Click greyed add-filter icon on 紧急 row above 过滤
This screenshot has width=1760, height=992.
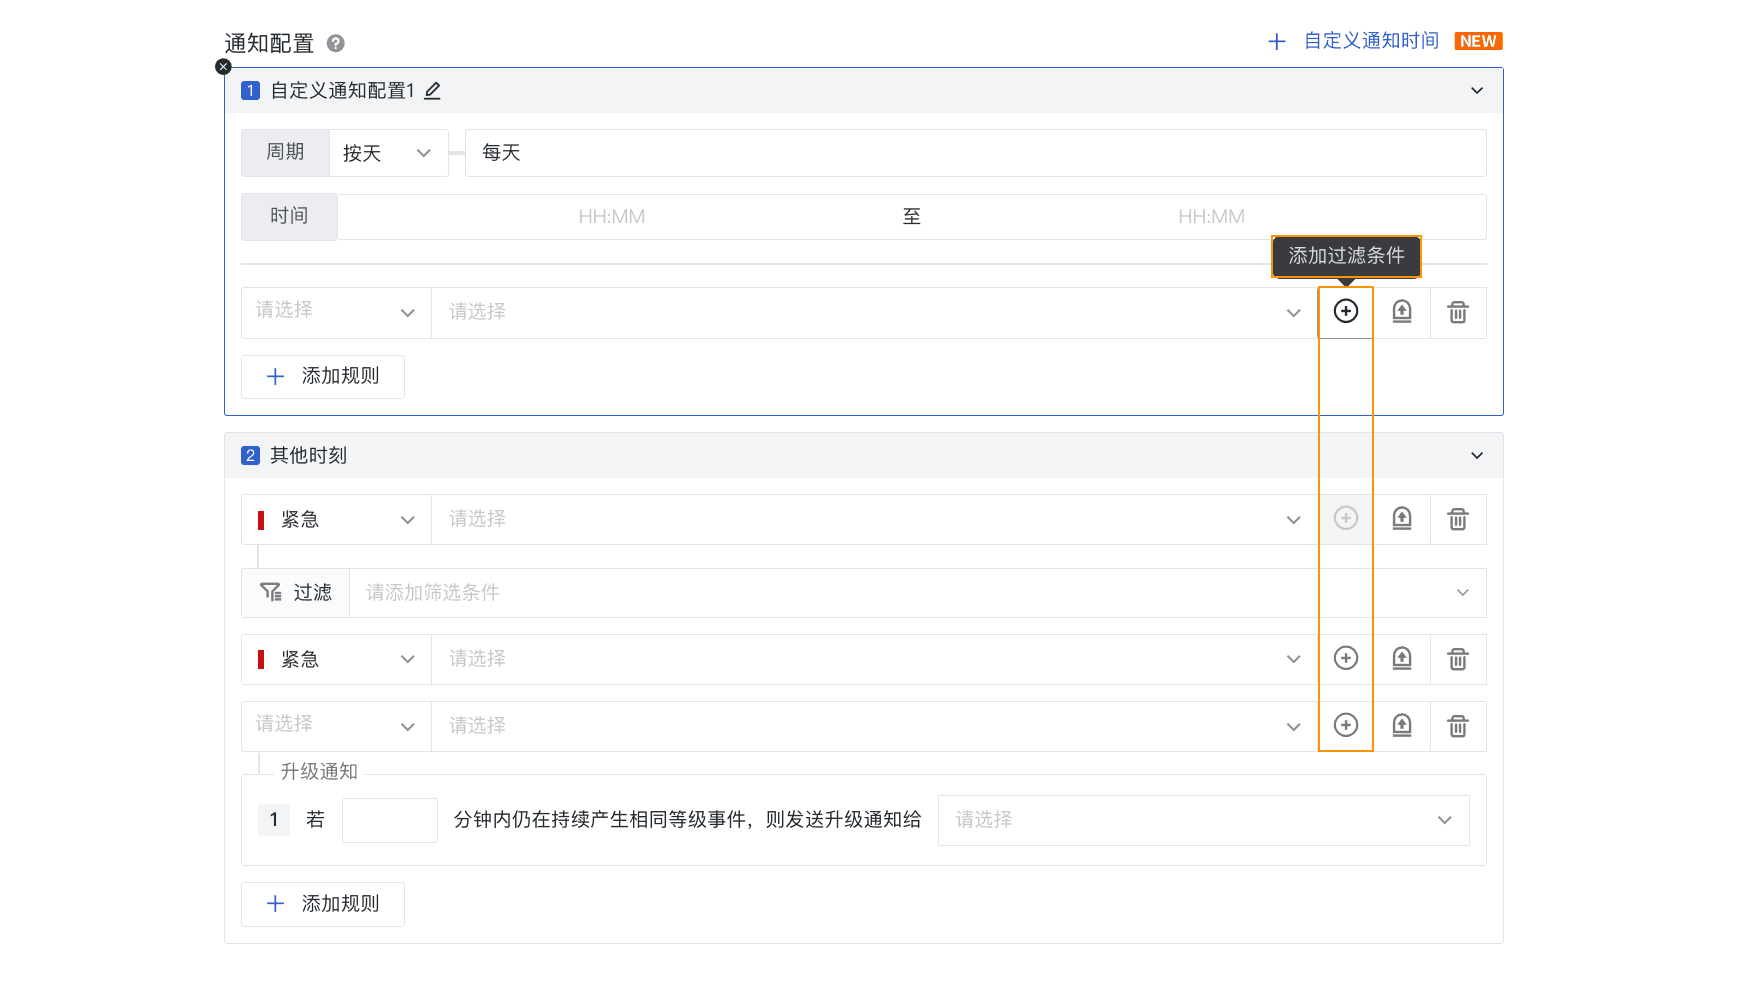1346,519
